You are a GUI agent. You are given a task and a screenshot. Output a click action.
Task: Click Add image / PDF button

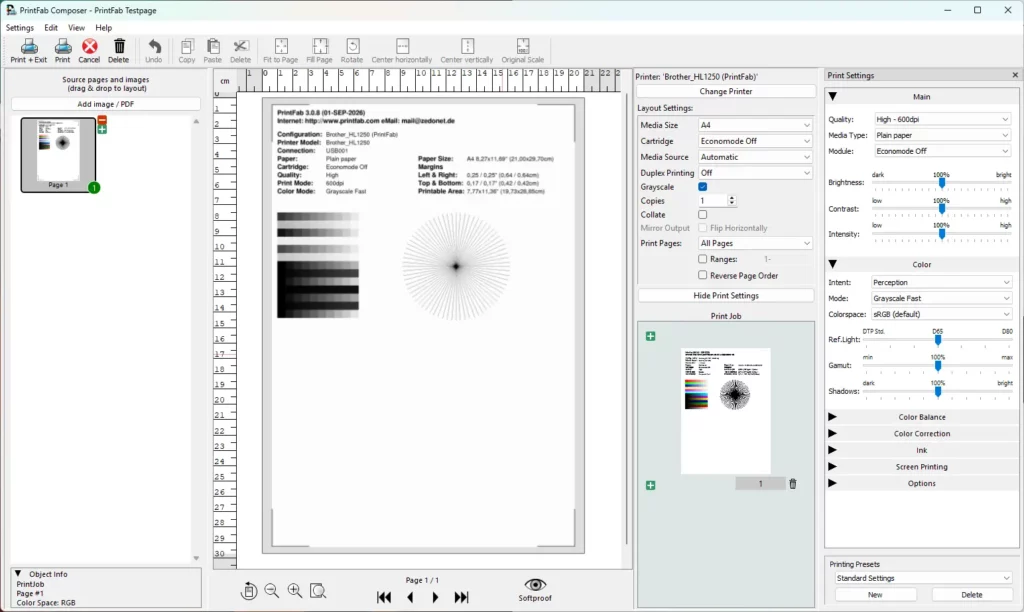105,104
